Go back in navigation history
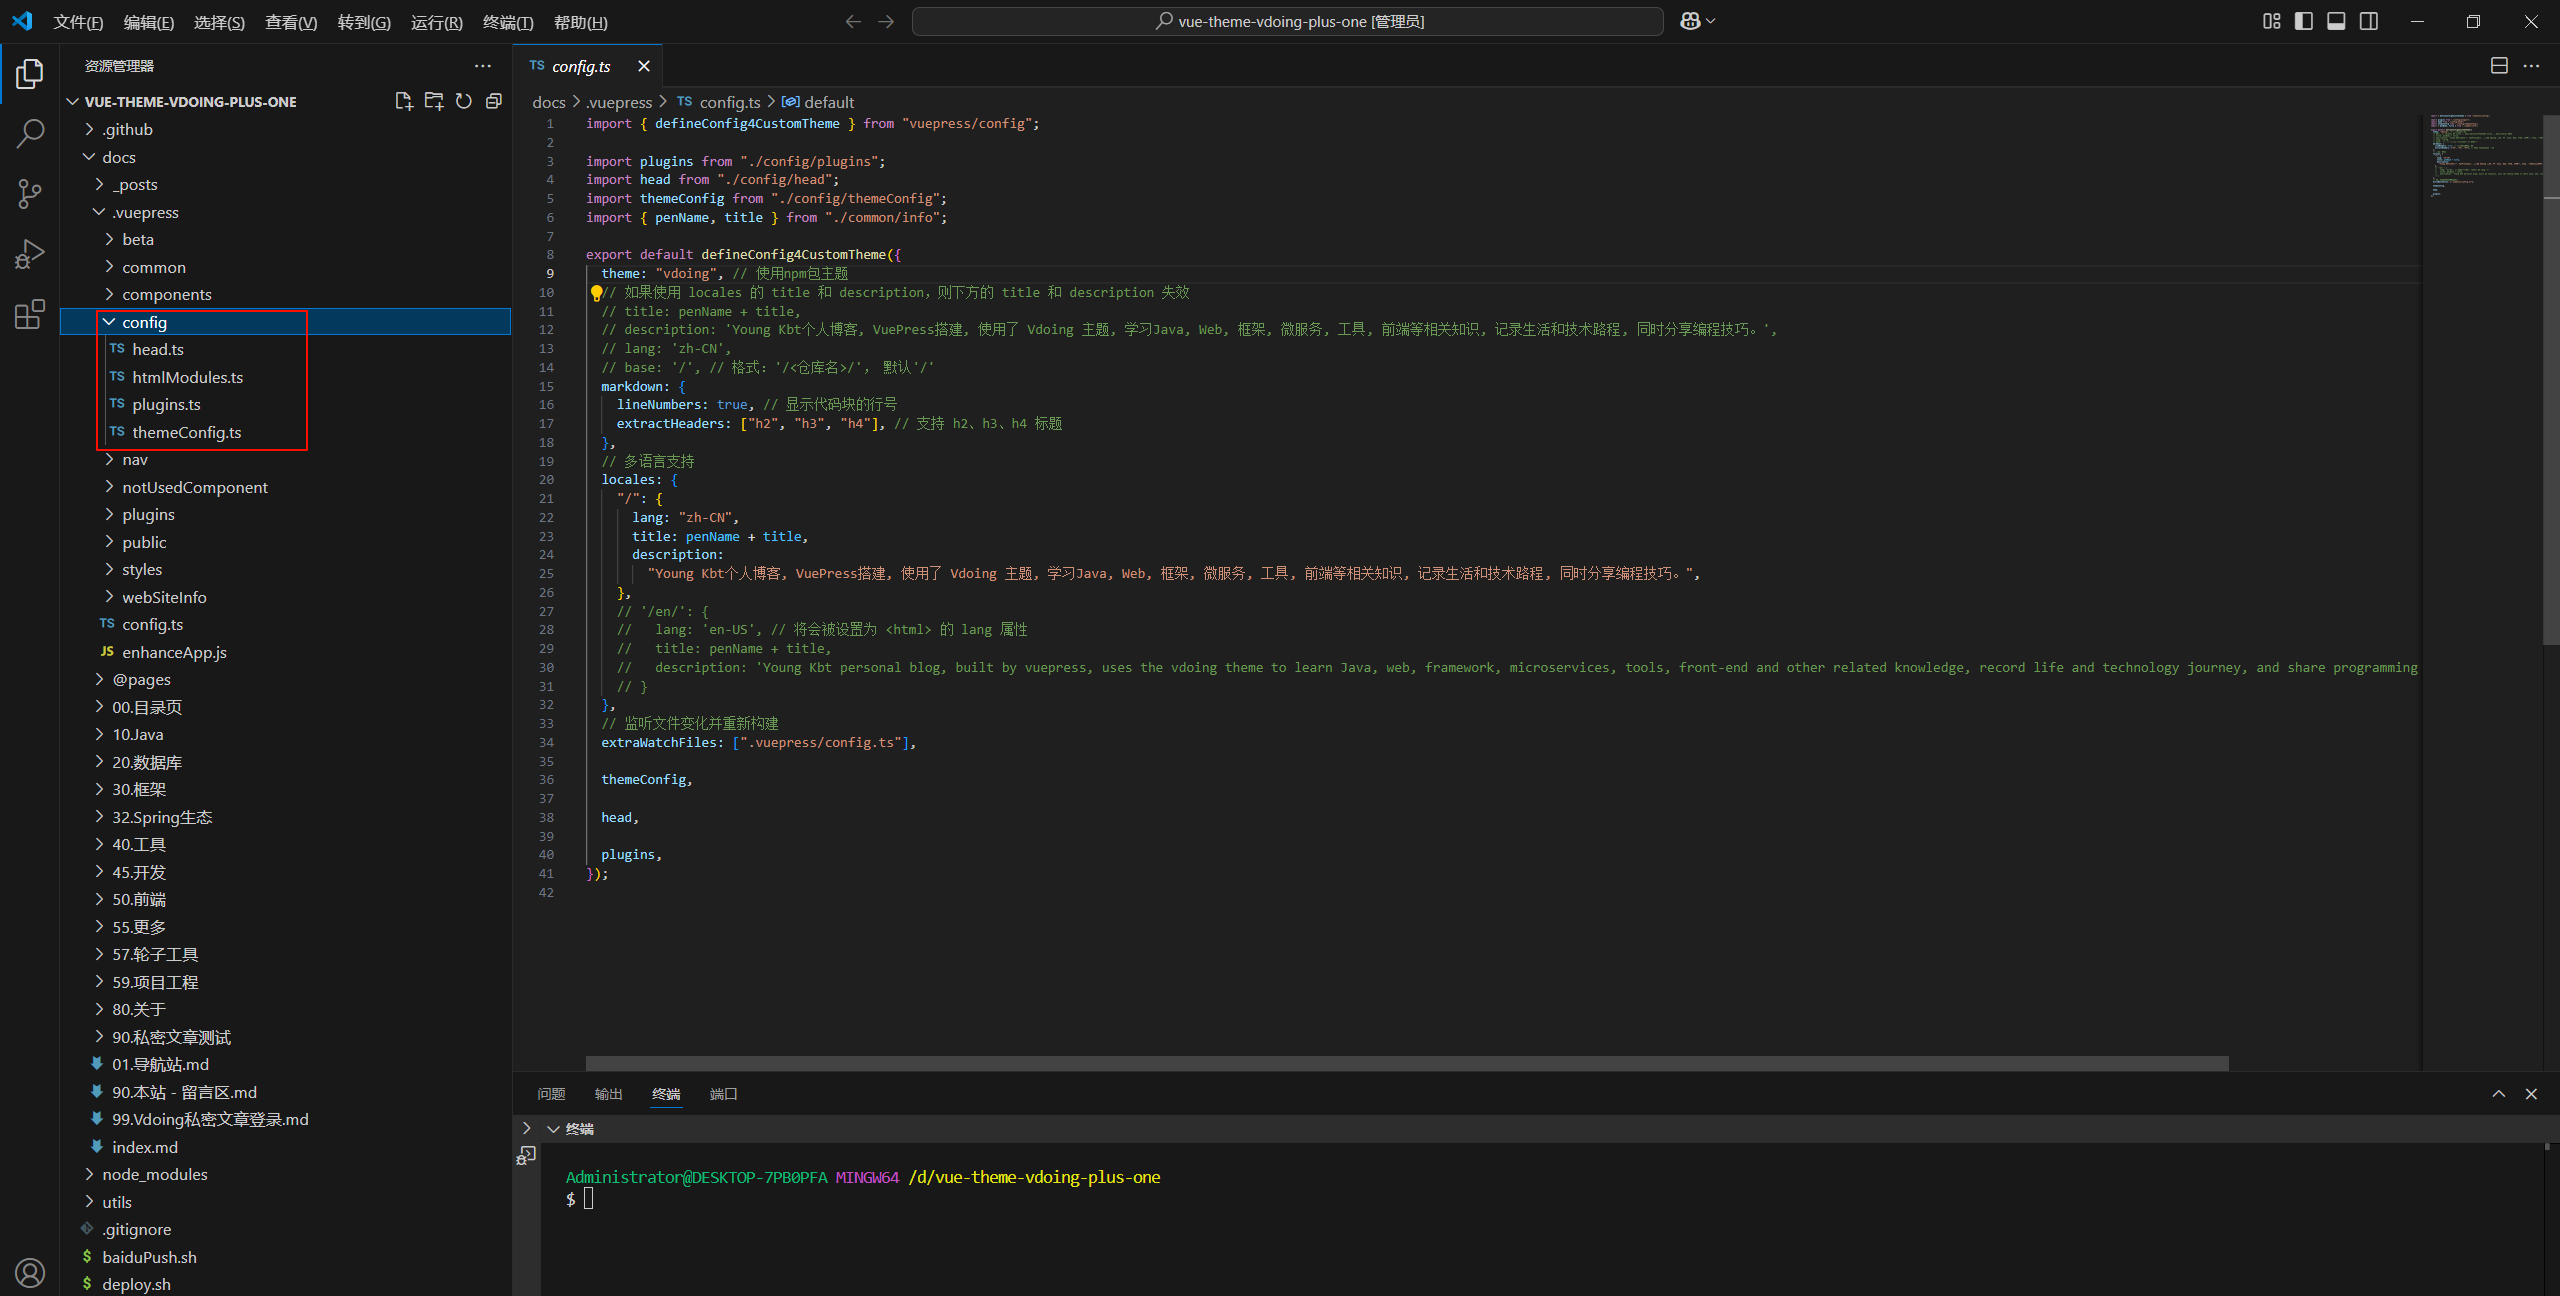Image resolution: width=2560 pixels, height=1296 pixels. click(853, 21)
